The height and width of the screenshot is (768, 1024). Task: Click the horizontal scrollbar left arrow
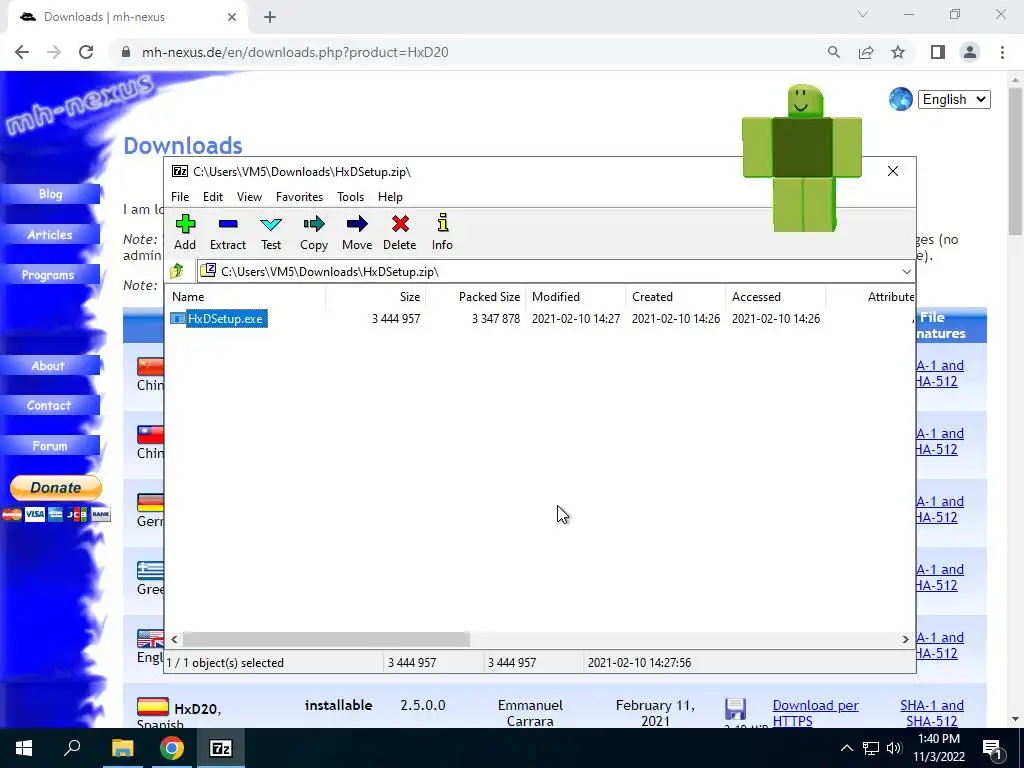[x=174, y=639]
